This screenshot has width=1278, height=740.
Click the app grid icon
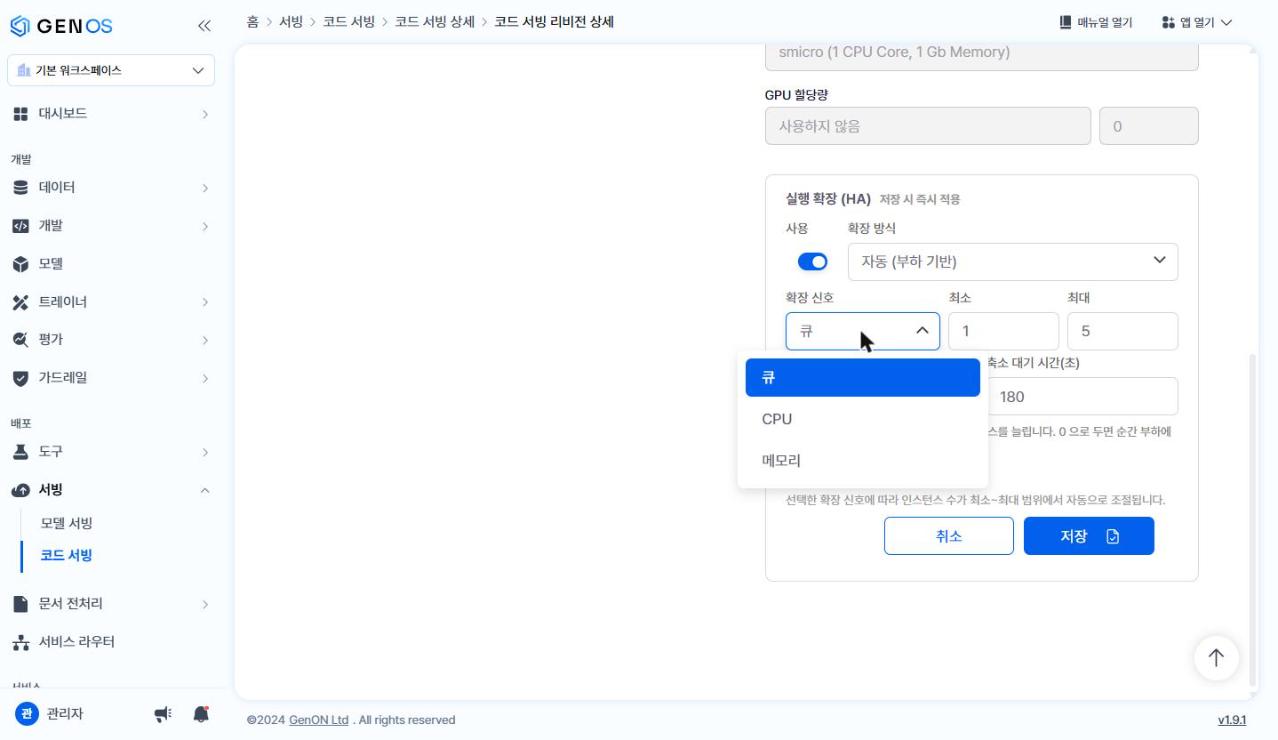[1168, 22]
